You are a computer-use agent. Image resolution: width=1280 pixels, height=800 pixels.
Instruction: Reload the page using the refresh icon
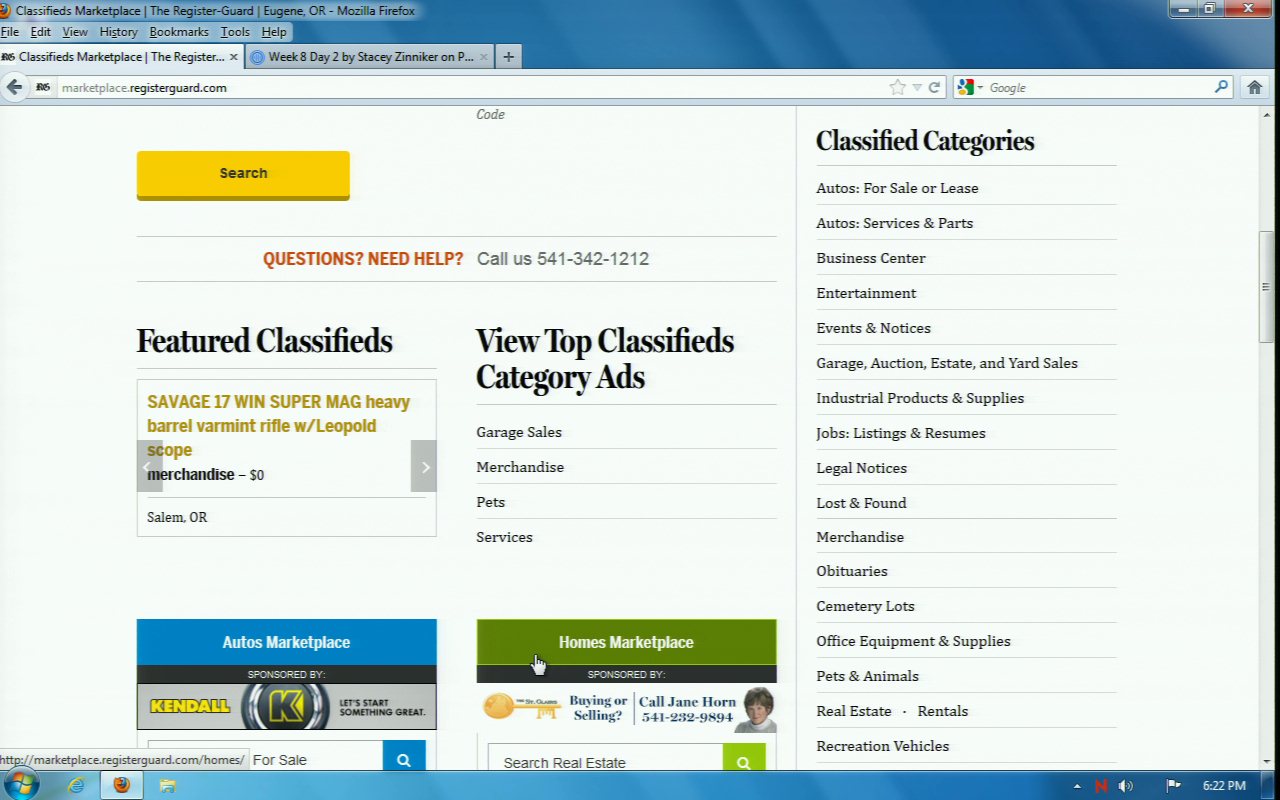(x=934, y=87)
